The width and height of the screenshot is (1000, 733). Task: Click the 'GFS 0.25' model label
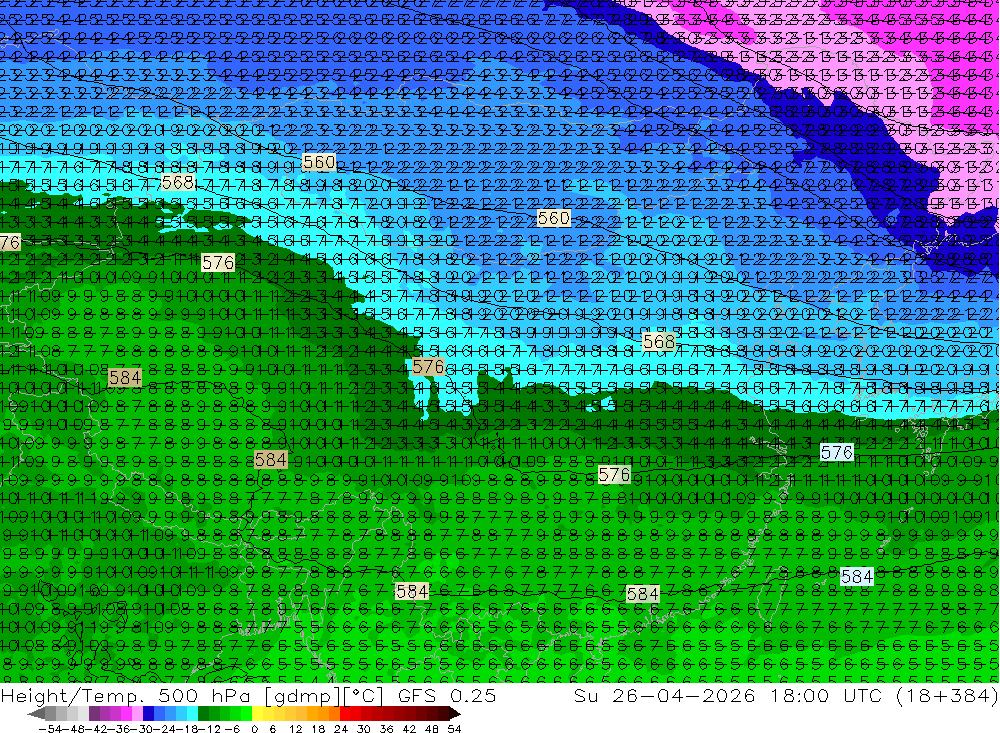[446, 696]
